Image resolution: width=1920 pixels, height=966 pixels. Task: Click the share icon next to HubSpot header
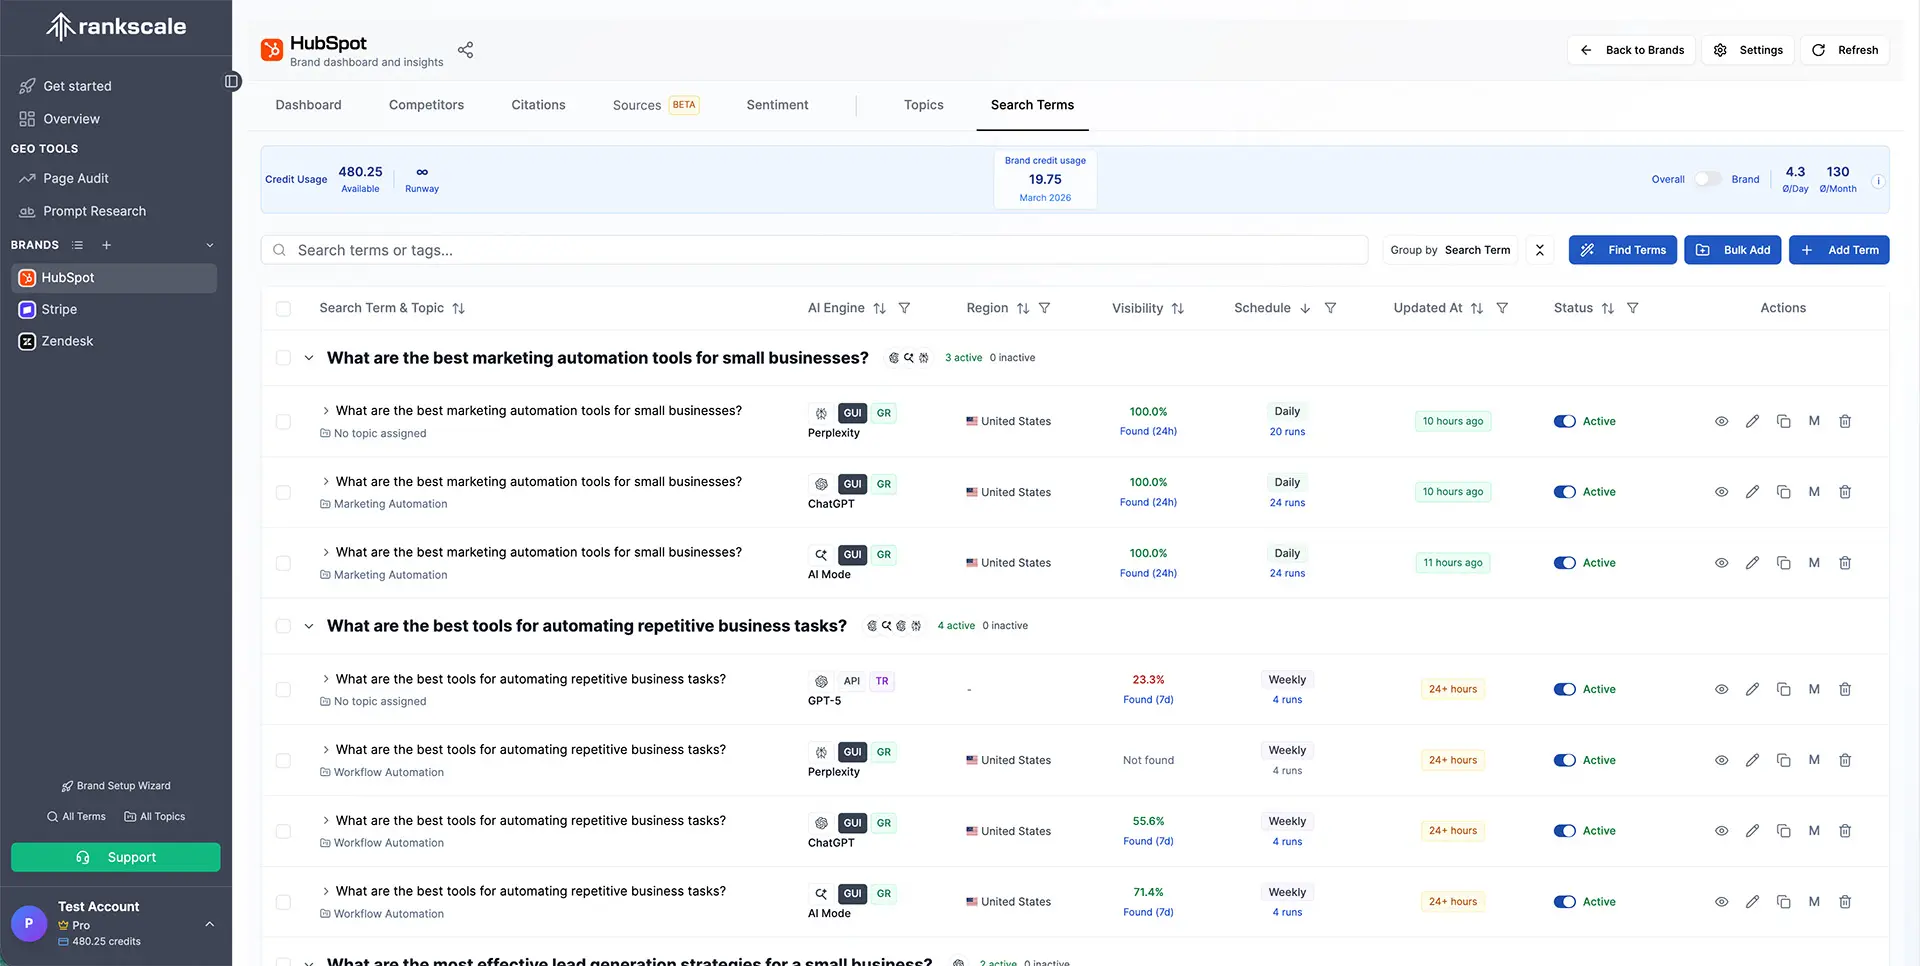click(x=464, y=49)
